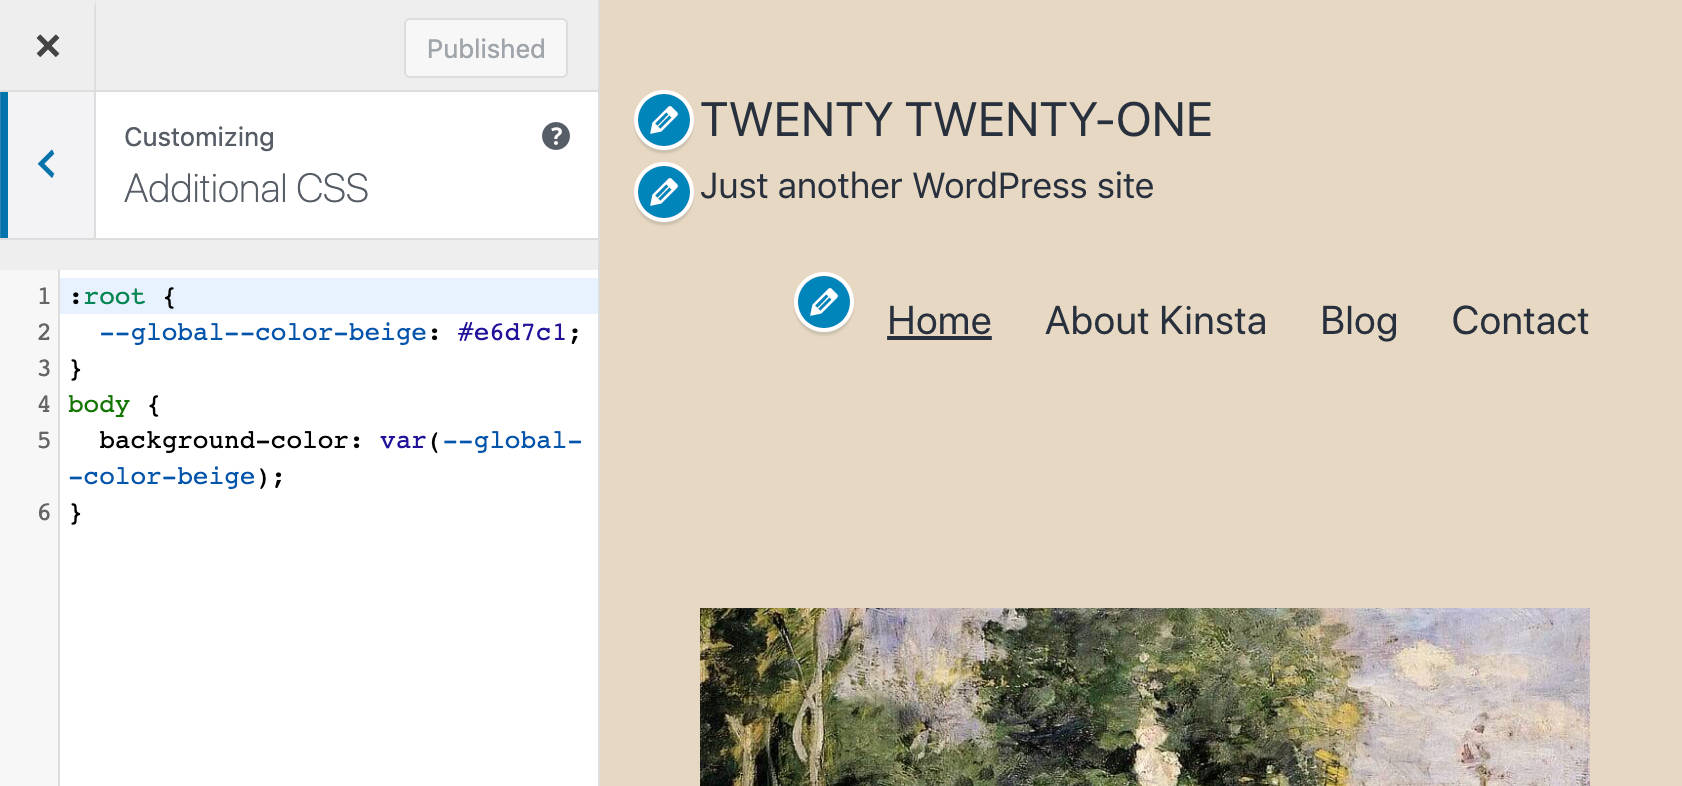
Task: Place cursor on the ':root {' line
Action: pos(329,296)
